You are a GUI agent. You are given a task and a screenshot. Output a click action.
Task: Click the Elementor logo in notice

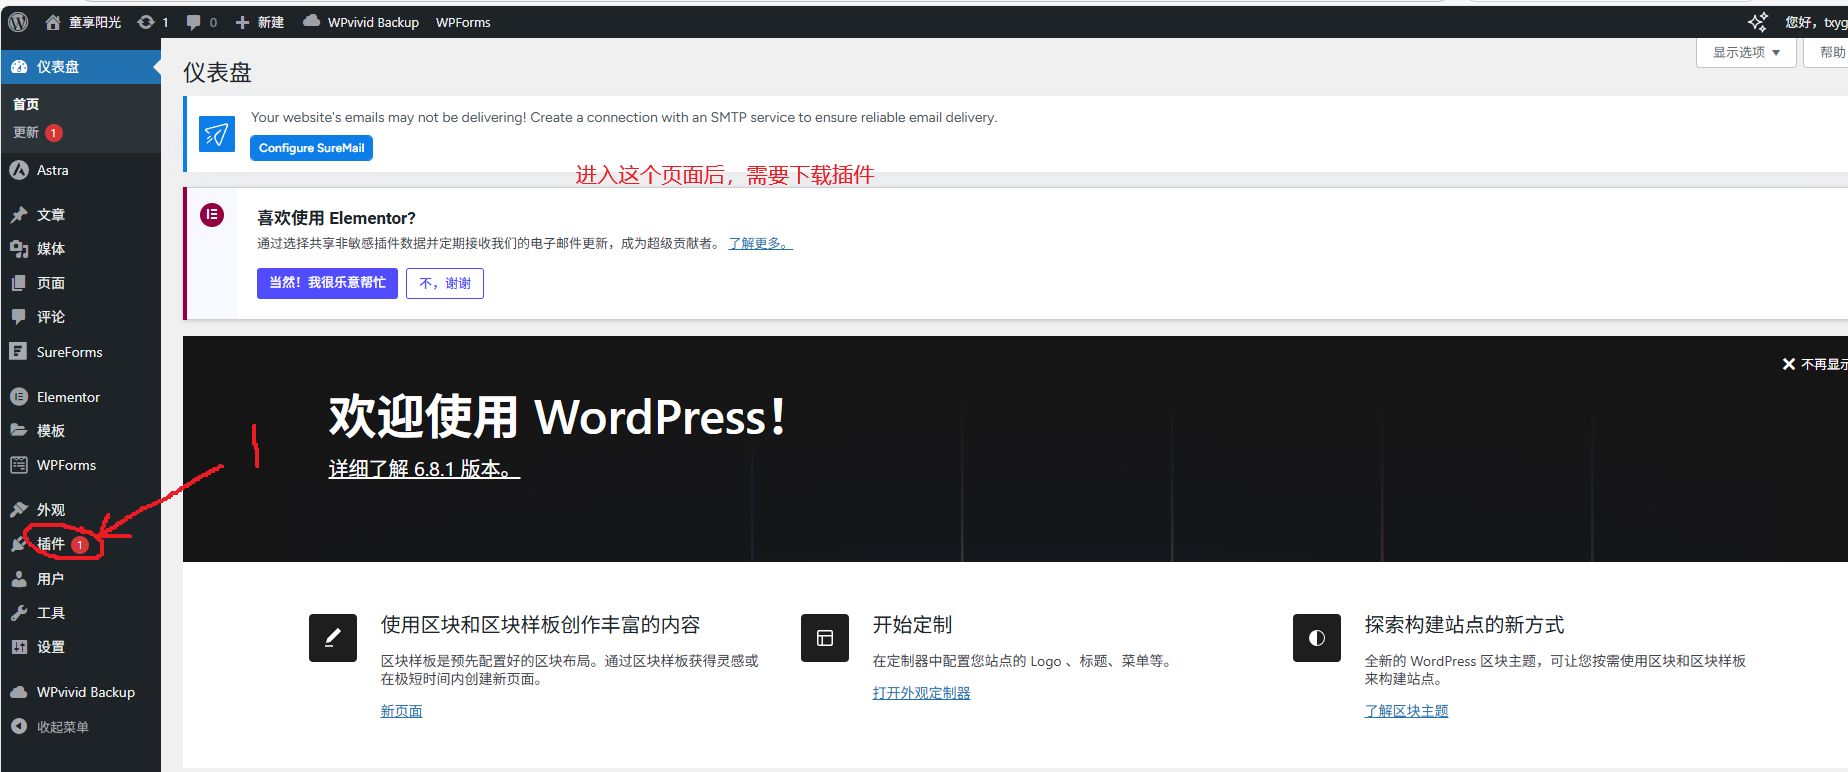click(212, 215)
